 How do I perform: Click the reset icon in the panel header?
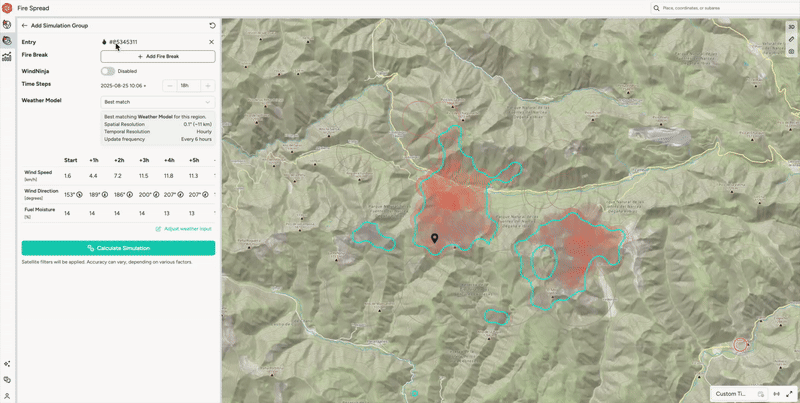[212, 26]
